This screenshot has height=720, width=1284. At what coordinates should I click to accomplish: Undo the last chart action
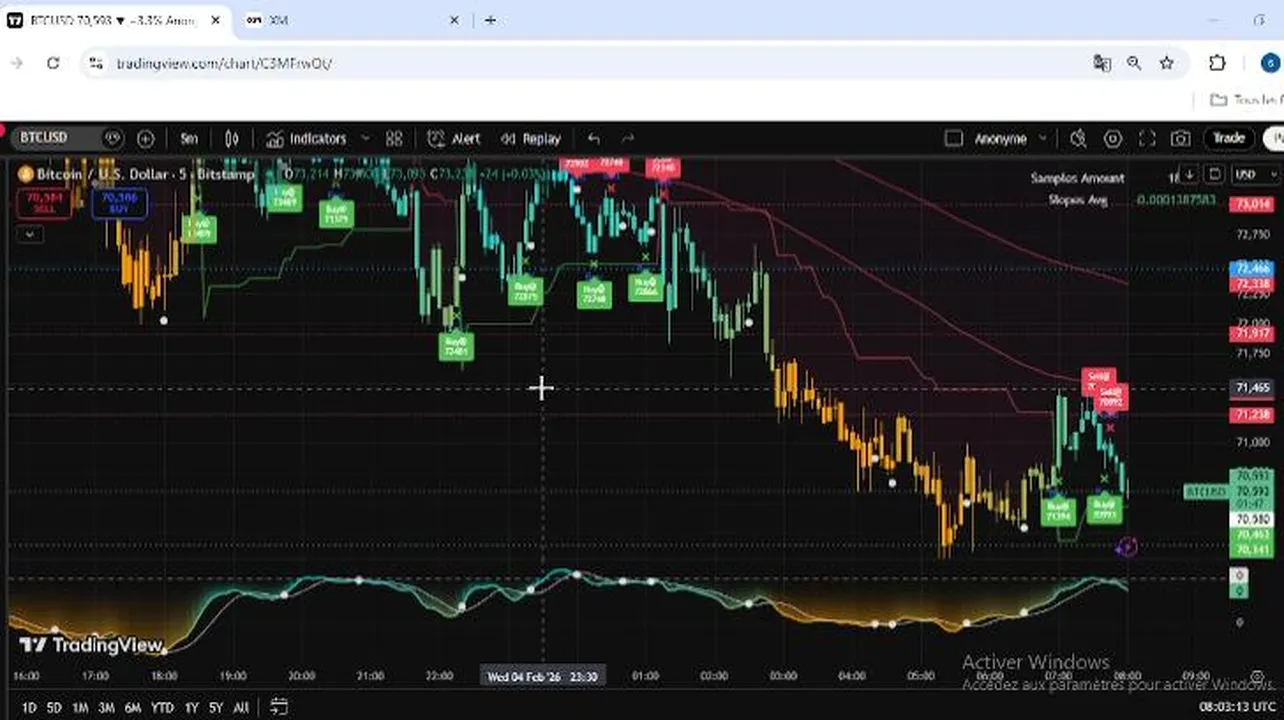pos(594,139)
